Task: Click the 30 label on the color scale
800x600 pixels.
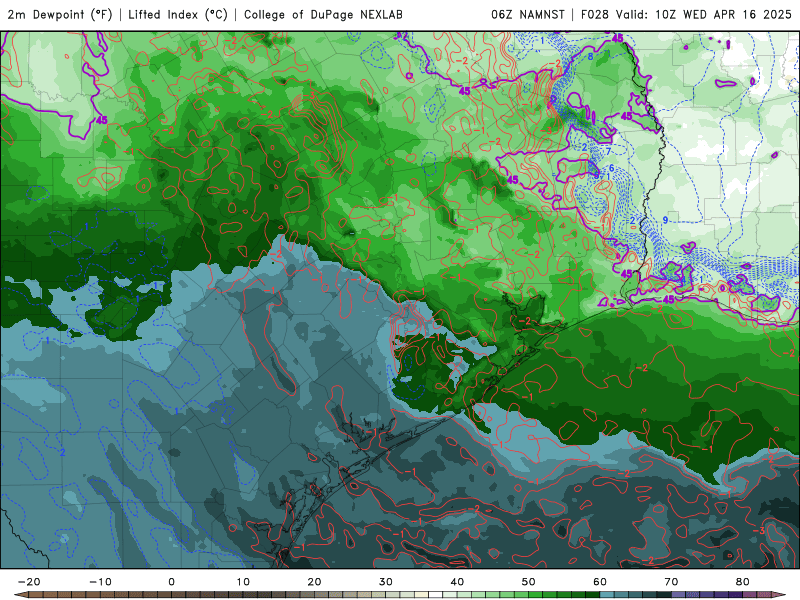Action: (x=386, y=582)
